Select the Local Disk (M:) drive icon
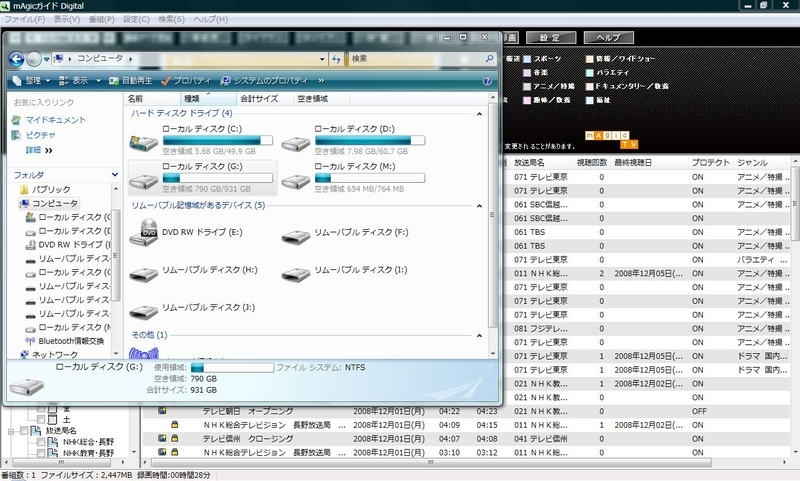This screenshot has height=481, width=800. [295, 181]
